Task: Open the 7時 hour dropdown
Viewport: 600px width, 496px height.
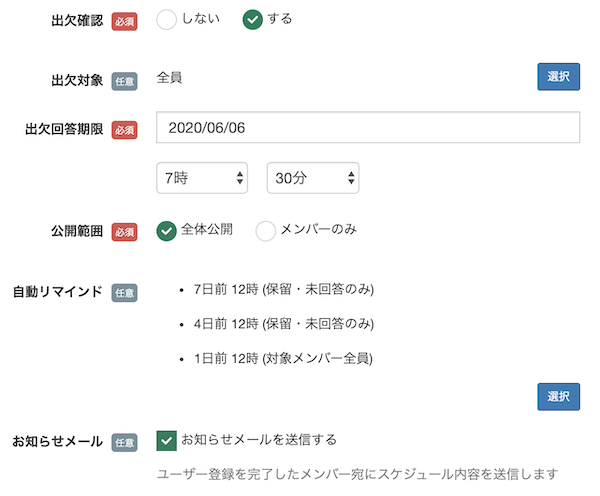Action: click(202, 178)
